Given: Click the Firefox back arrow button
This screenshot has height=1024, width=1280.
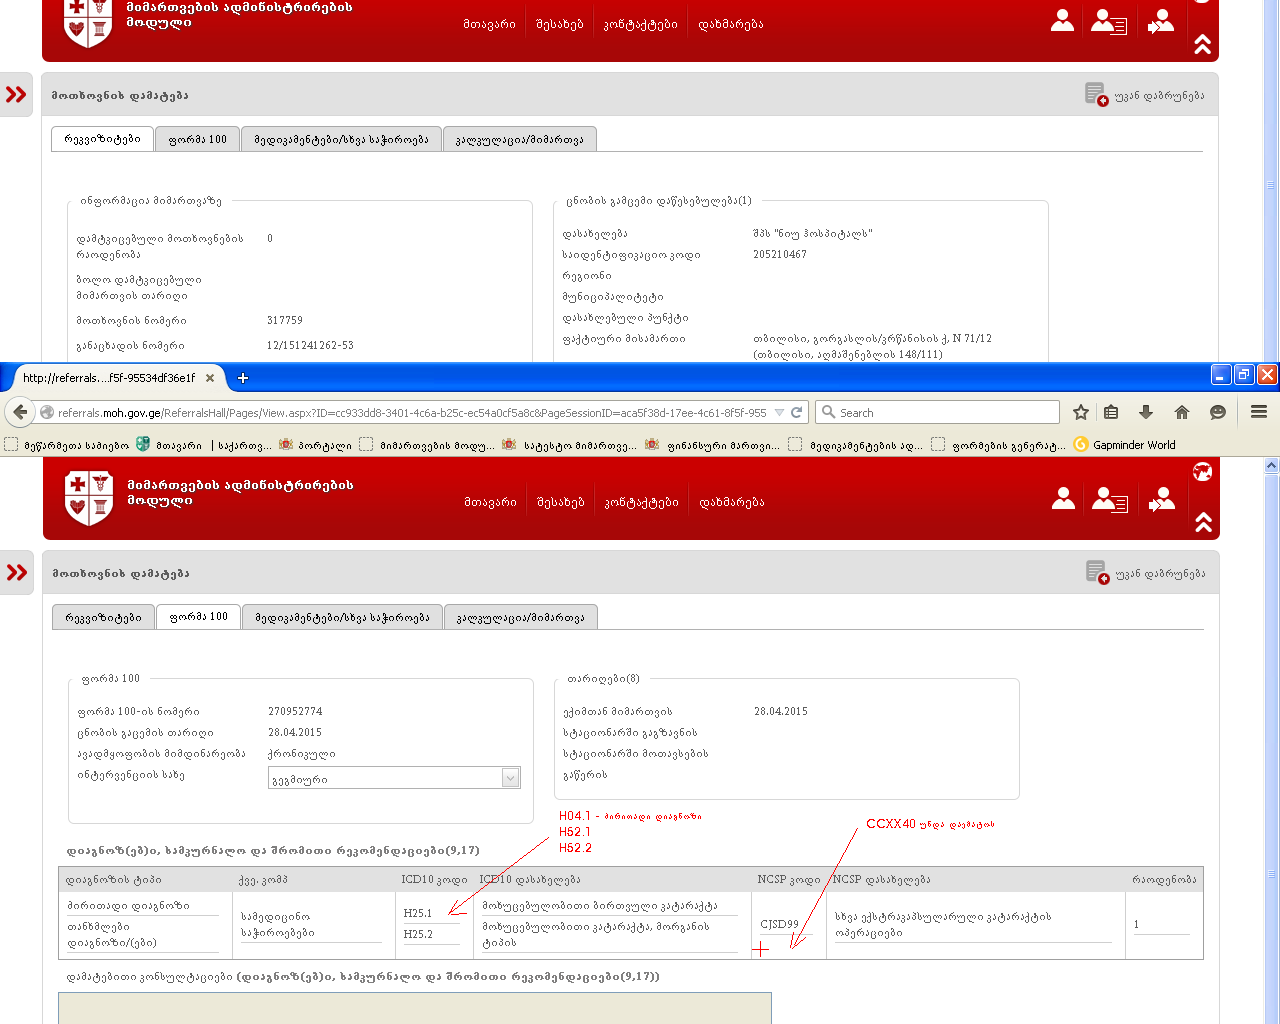Looking at the screenshot, I should [20, 412].
